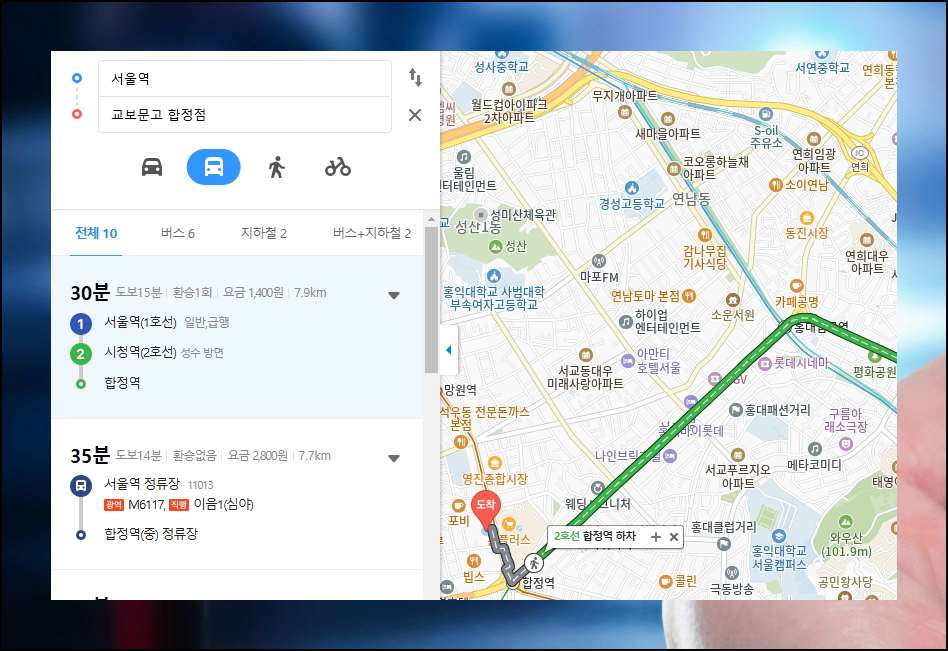Click 성산 mountain icon on map
This screenshot has height=651, width=948.
click(x=495, y=247)
